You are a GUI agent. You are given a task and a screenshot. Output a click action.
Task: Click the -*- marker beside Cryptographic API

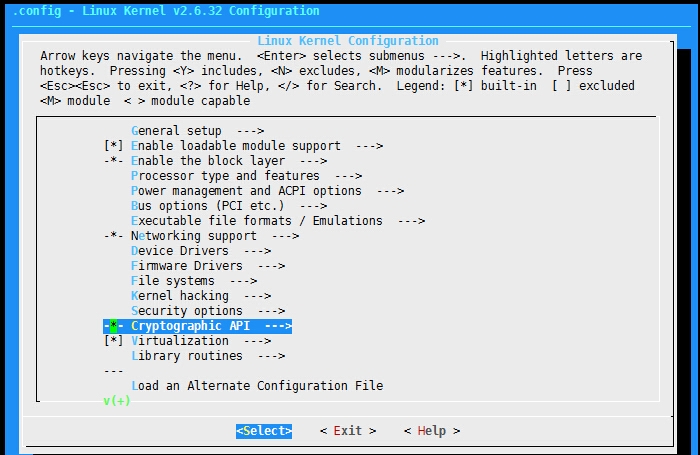click(x=113, y=326)
